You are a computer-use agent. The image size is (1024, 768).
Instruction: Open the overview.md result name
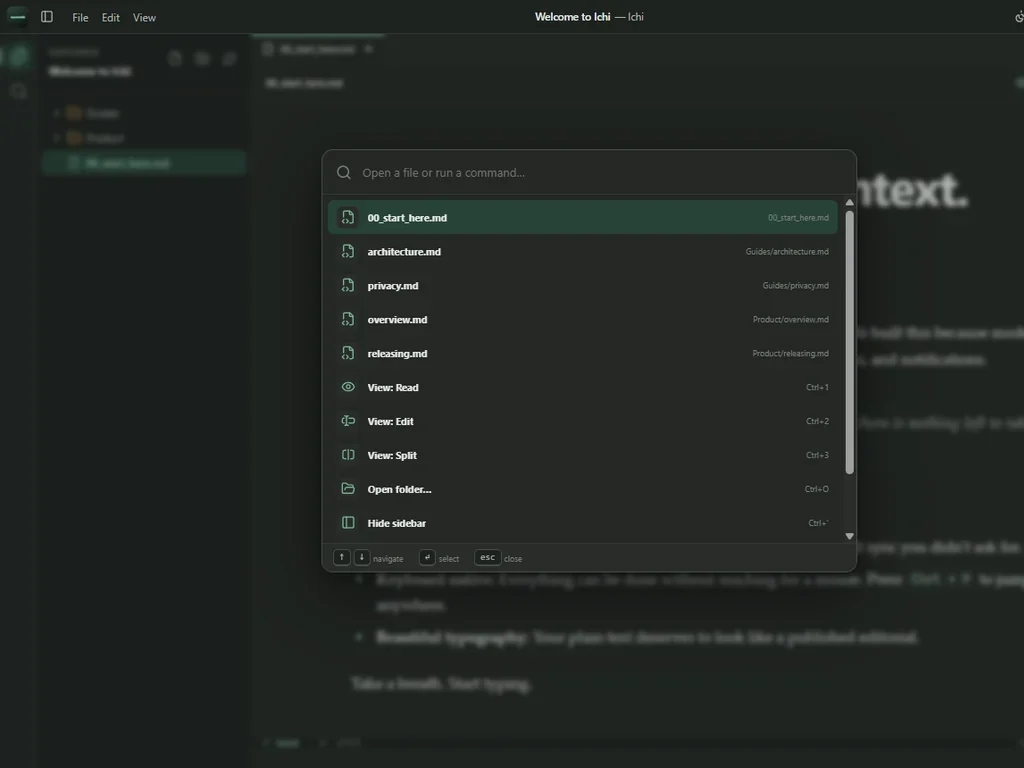click(397, 320)
